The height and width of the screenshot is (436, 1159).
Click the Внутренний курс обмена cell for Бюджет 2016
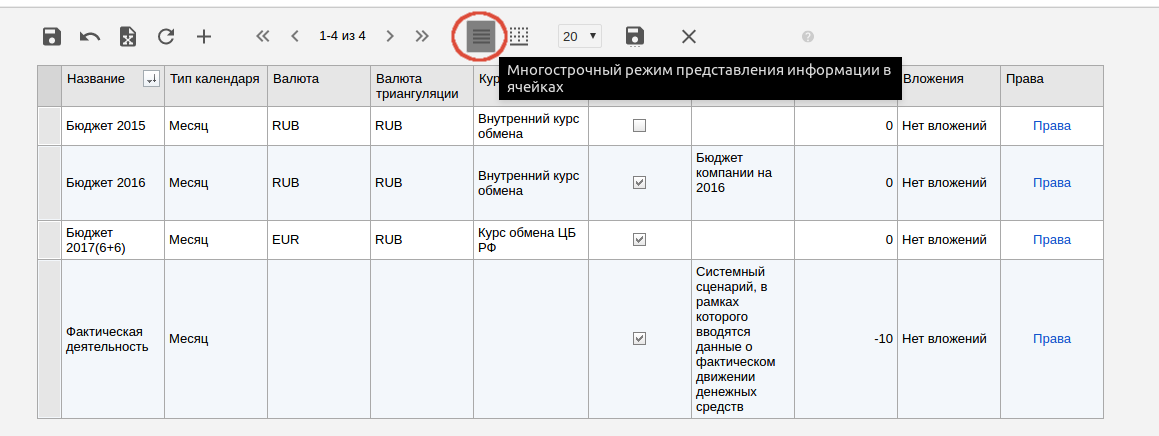531,183
